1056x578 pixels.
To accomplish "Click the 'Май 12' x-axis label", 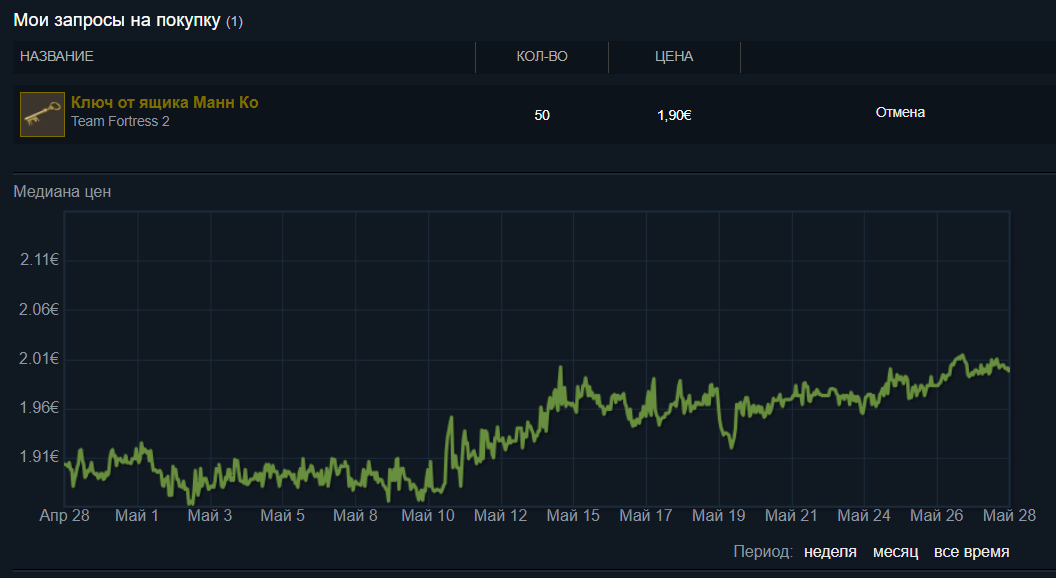I will click(x=500, y=515).
